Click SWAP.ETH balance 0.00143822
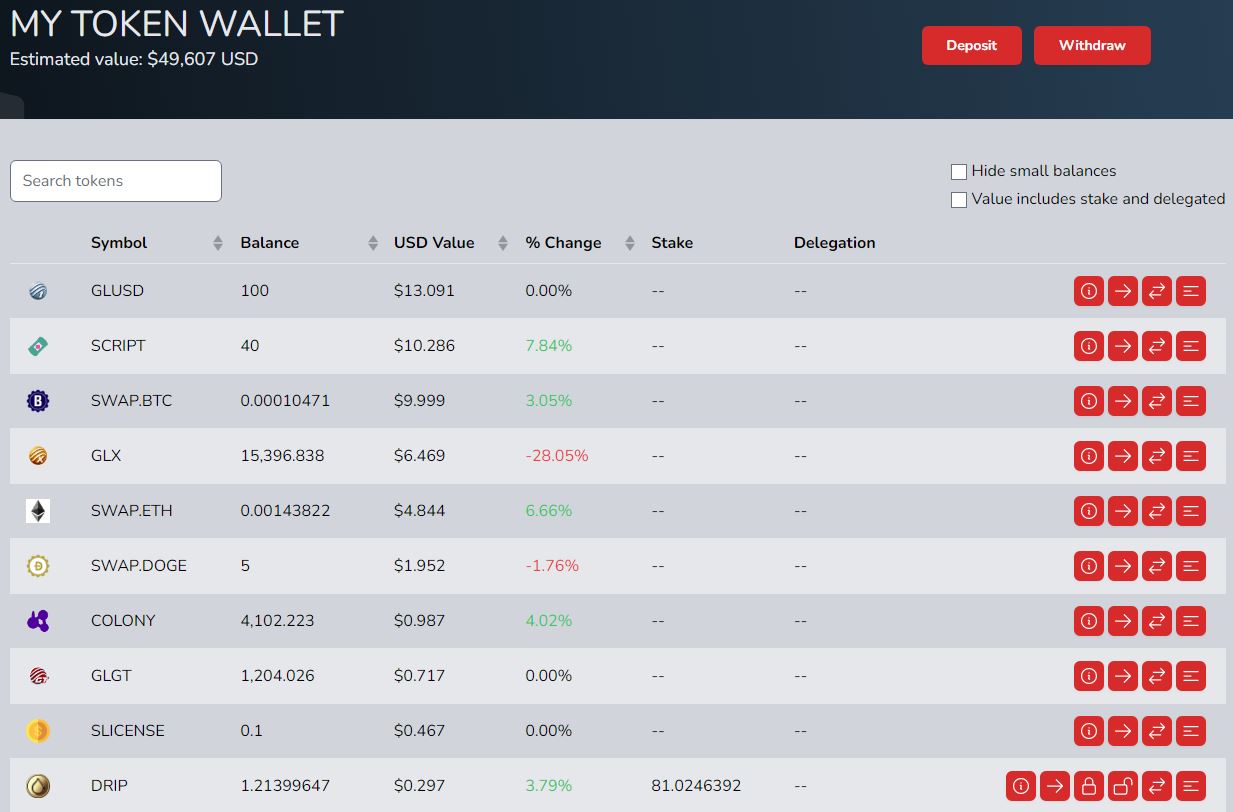 (285, 511)
